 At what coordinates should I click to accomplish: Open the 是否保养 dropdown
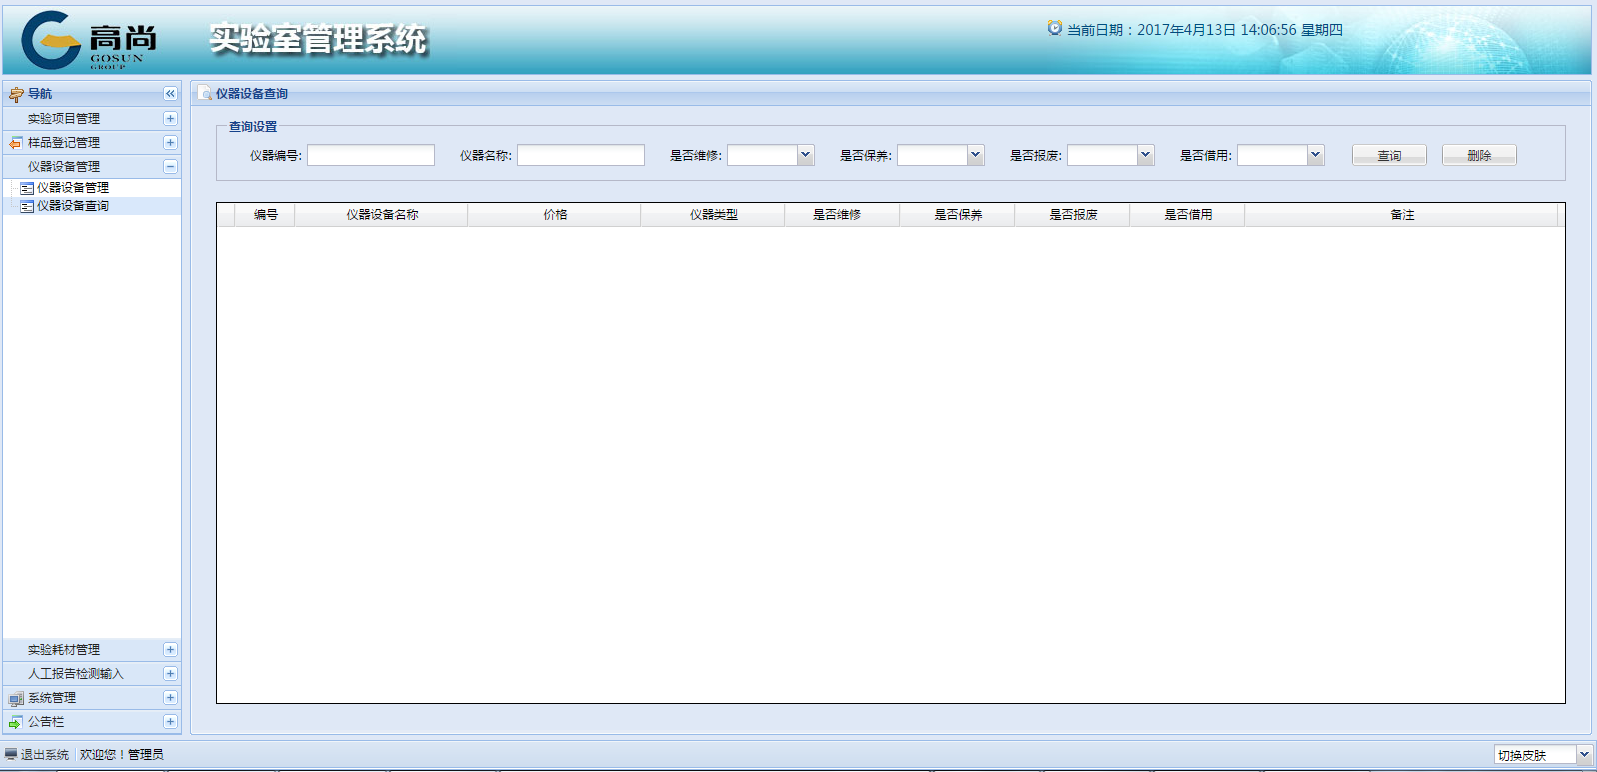point(975,155)
